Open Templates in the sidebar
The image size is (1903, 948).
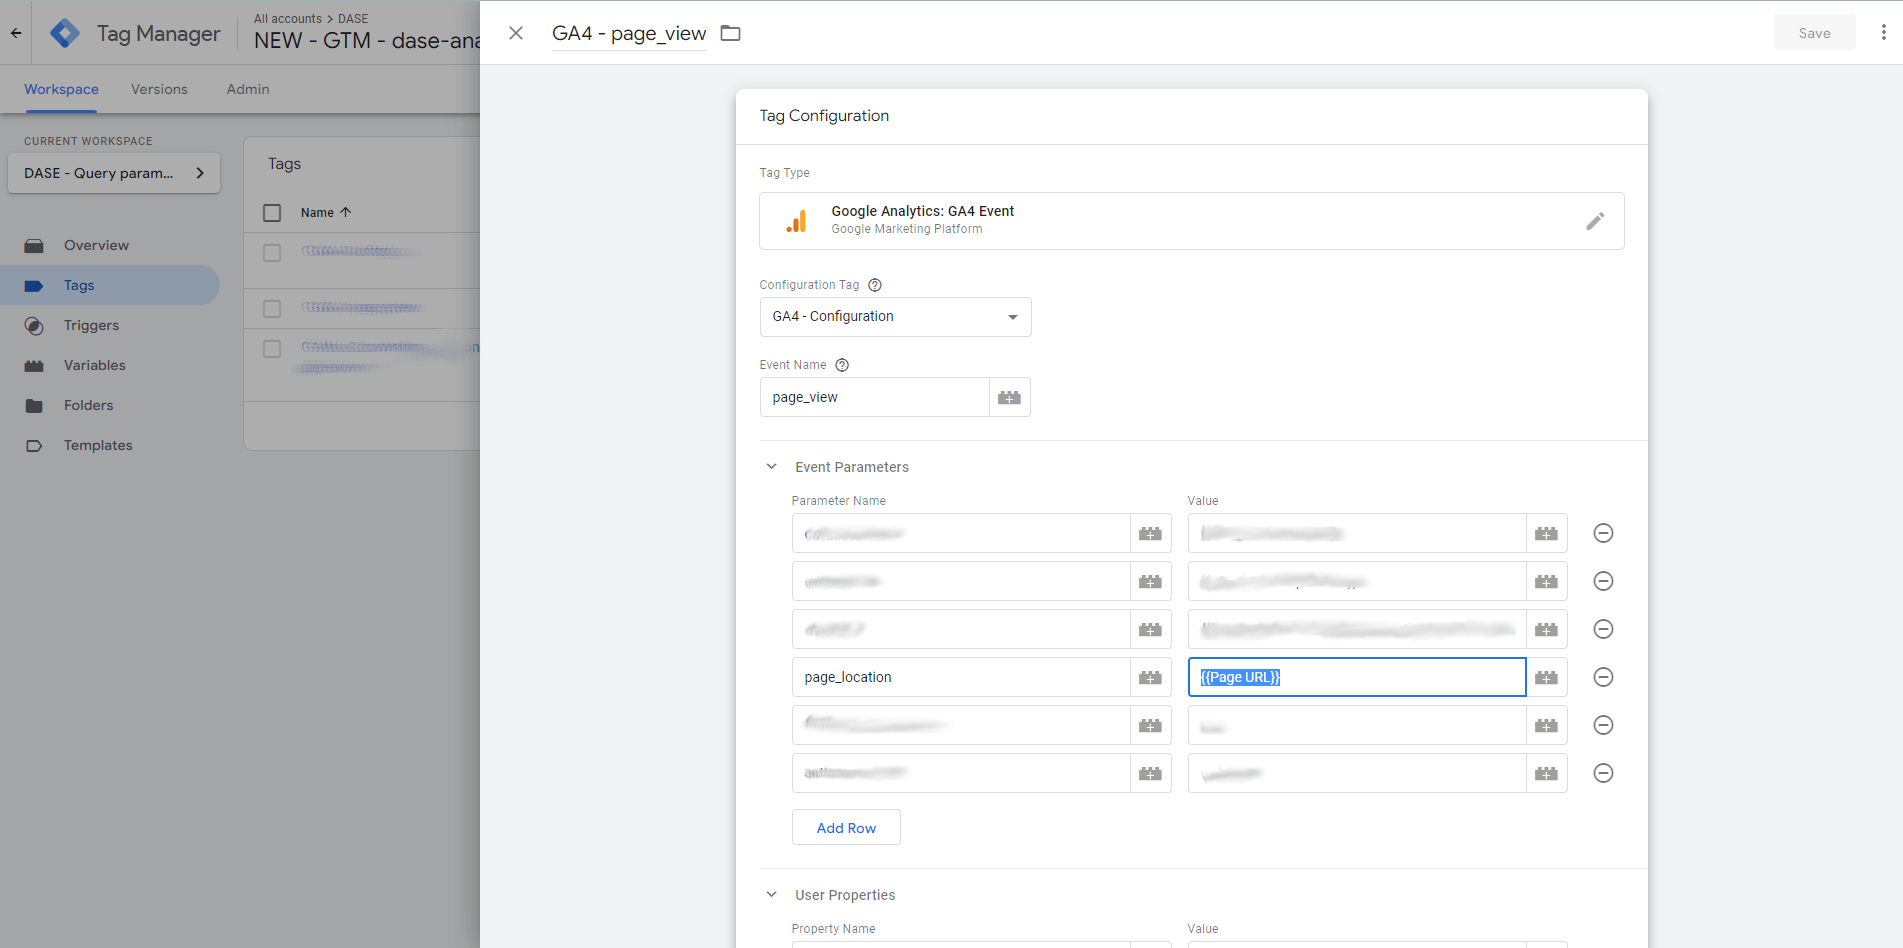(110, 445)
